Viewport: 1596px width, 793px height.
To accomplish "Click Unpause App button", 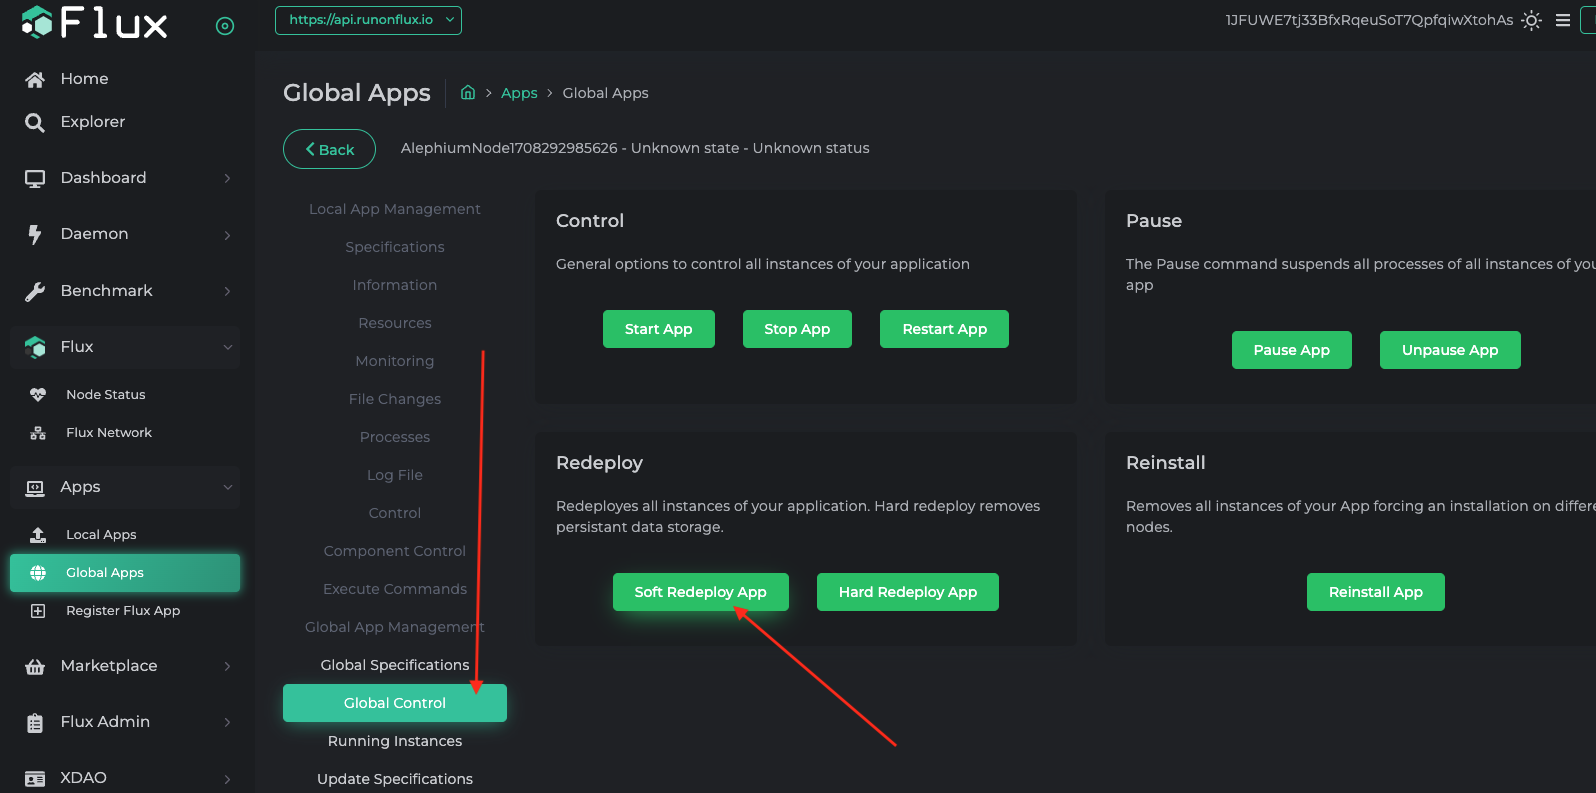I will (x=1450, y=350).
